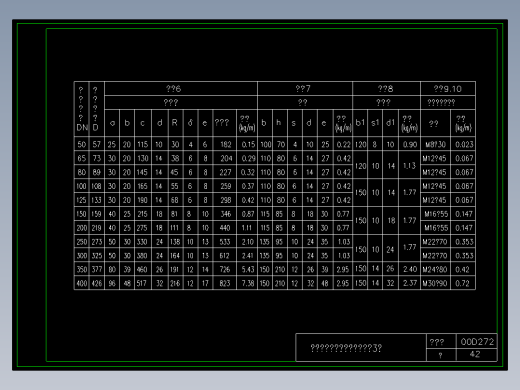This screenshot has width=520, height=390.
Task: Click the weight value '0.023'
Action: (x=464, y=144)
